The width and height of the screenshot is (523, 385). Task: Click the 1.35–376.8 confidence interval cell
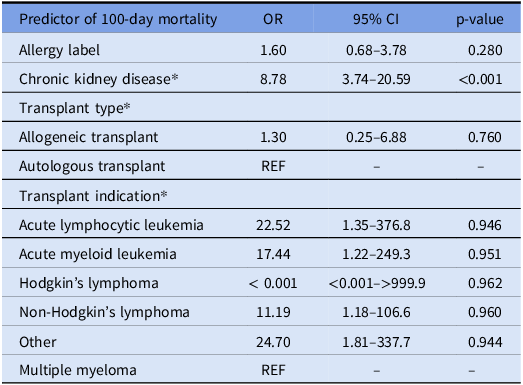(x=376, y=226)
